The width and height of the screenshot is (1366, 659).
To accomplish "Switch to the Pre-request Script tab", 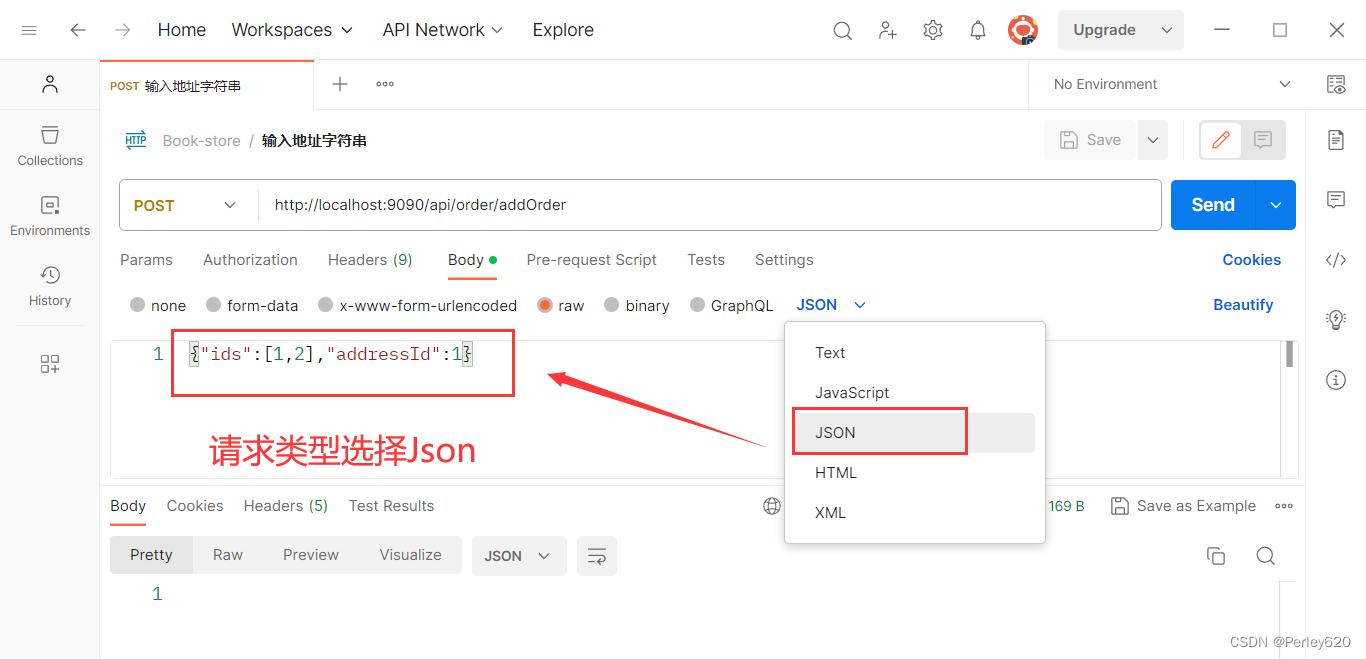I will (x=592, y=260).
